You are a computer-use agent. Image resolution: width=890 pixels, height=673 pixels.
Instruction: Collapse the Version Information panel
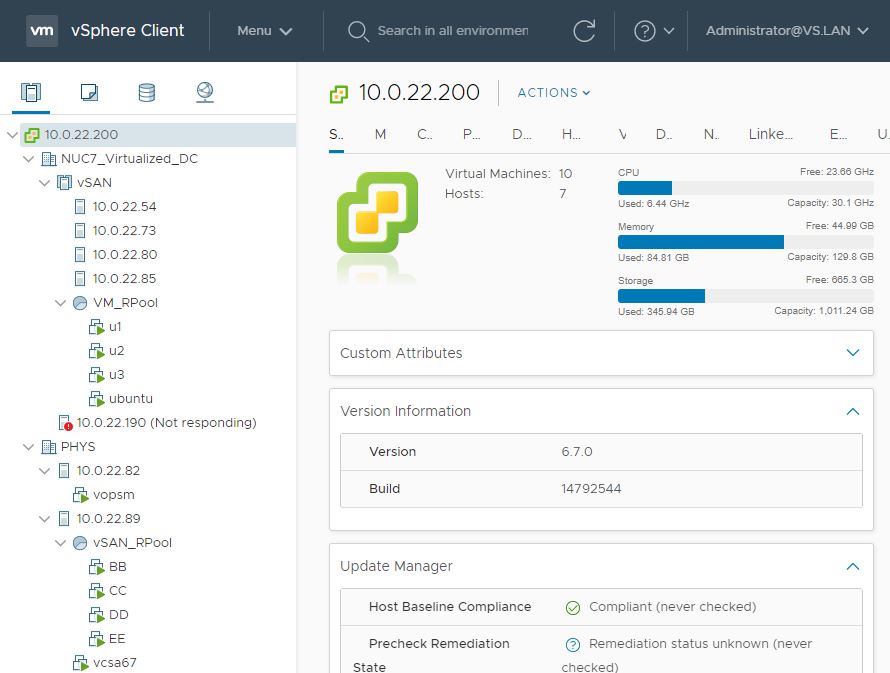[x=853, y=411]
